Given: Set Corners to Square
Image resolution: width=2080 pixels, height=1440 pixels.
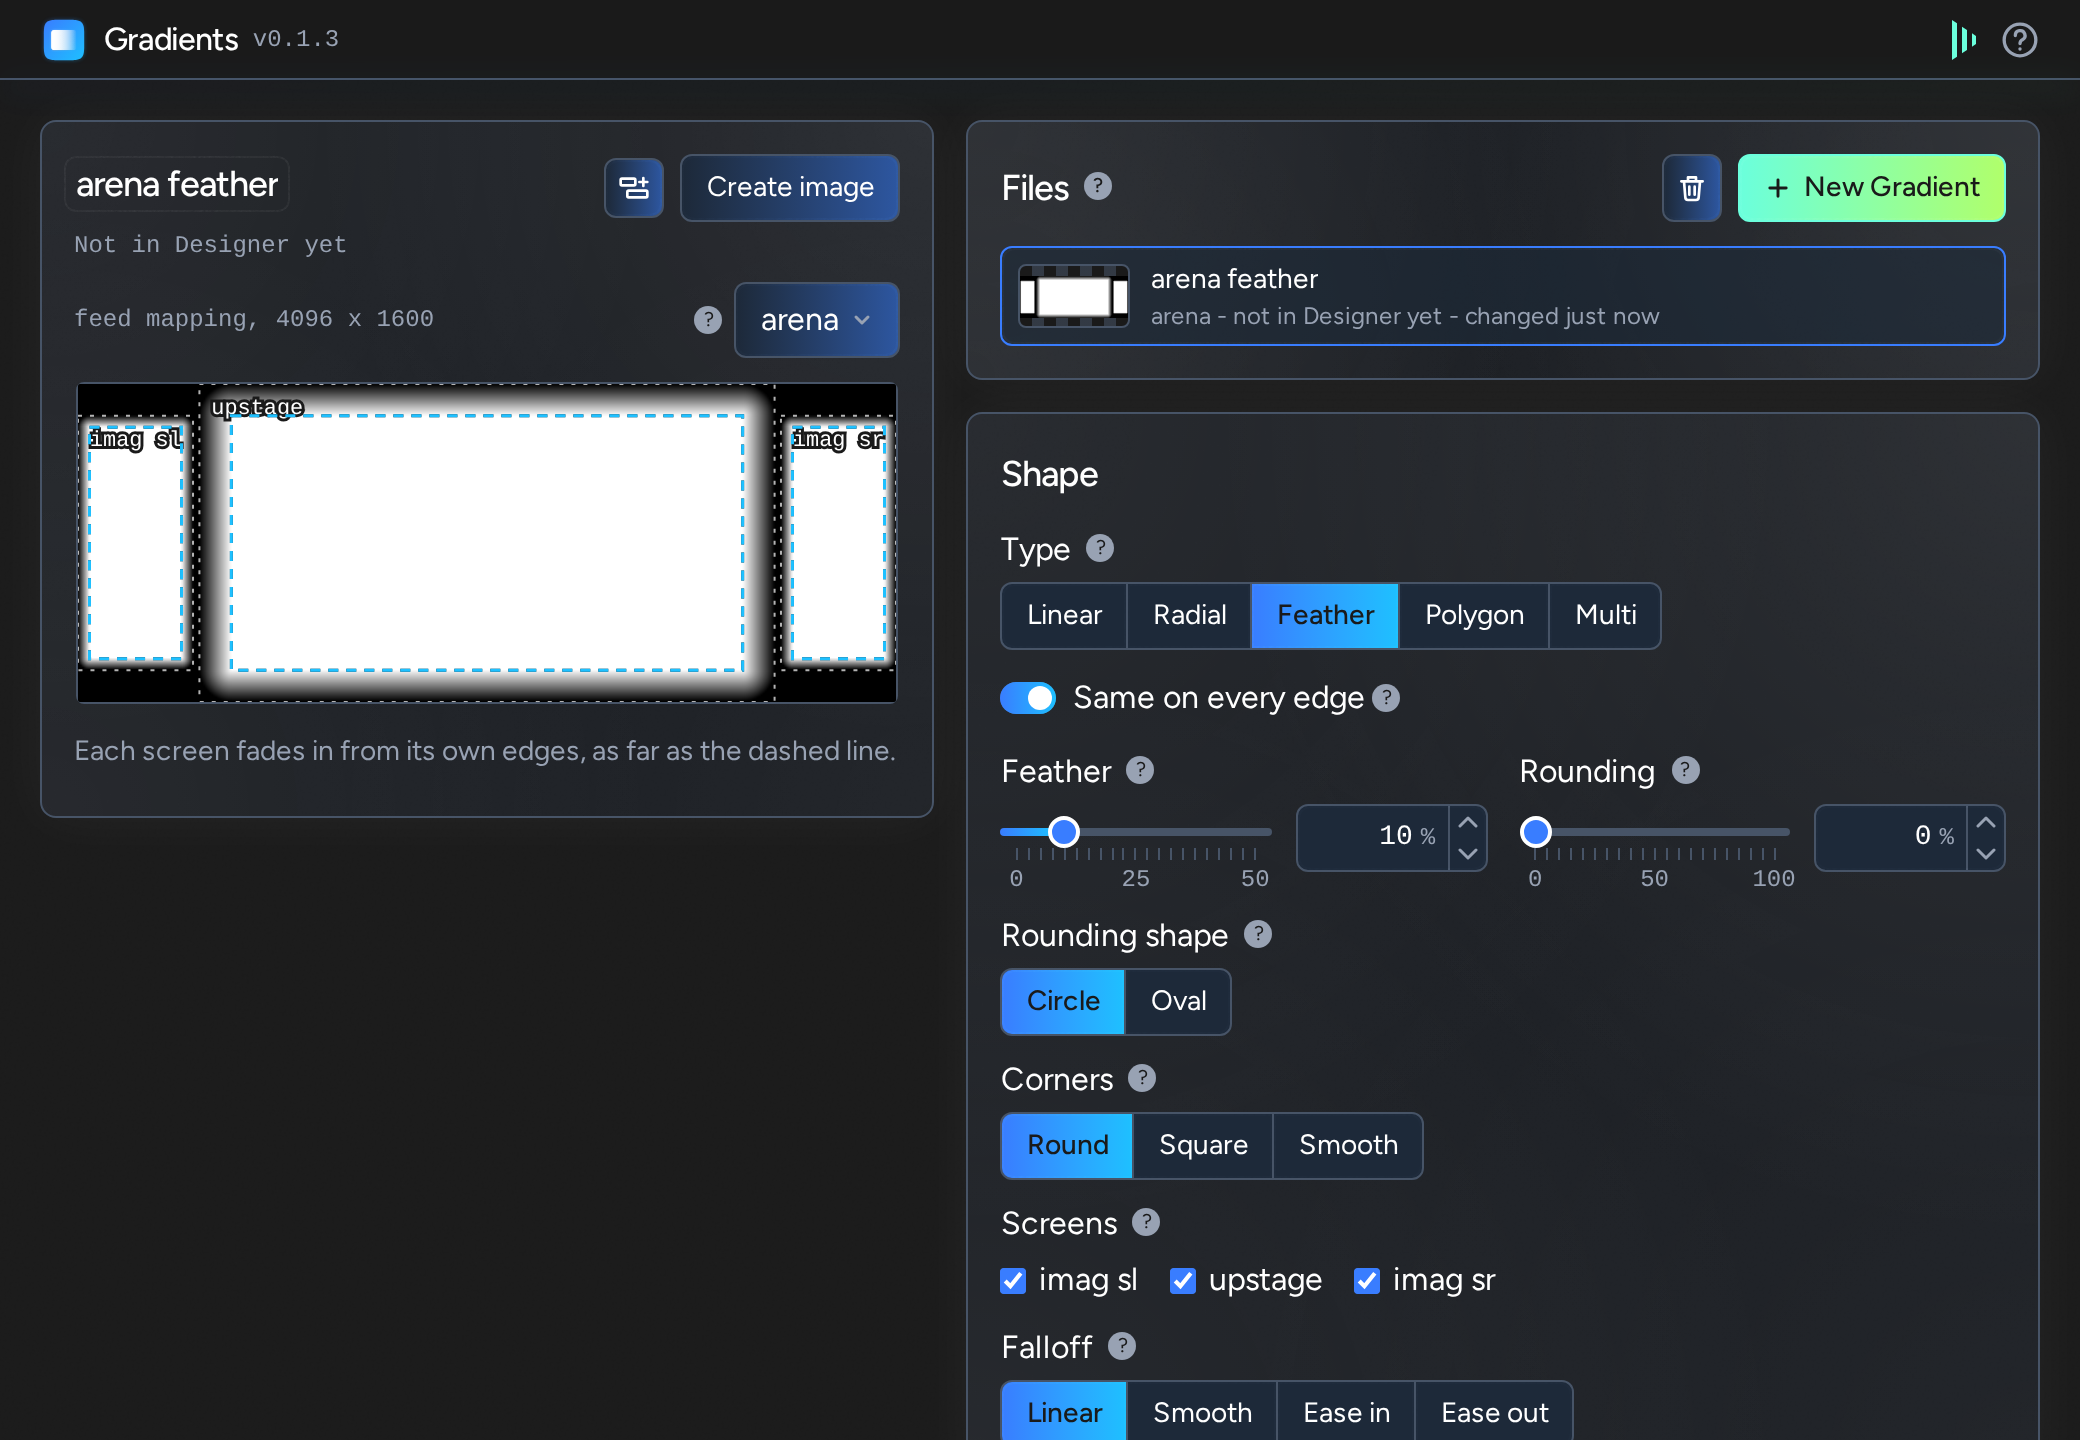Looking at the screenshot, I should coord(1203,1145).
